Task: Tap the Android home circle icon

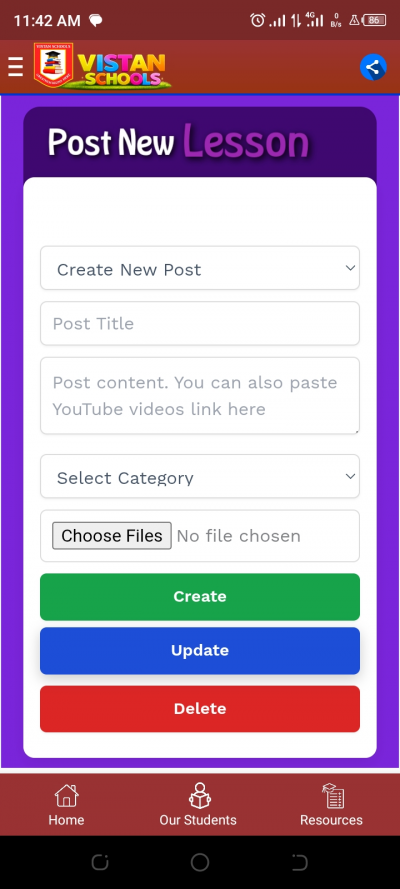Action: pos(199,862)
